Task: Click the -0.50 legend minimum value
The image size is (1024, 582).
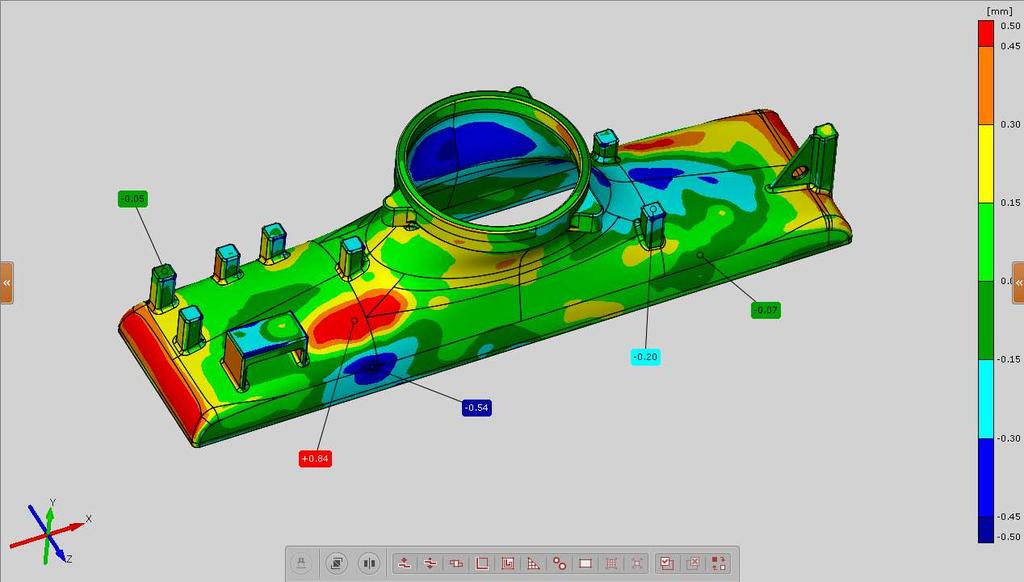Action: (1009, 537)
